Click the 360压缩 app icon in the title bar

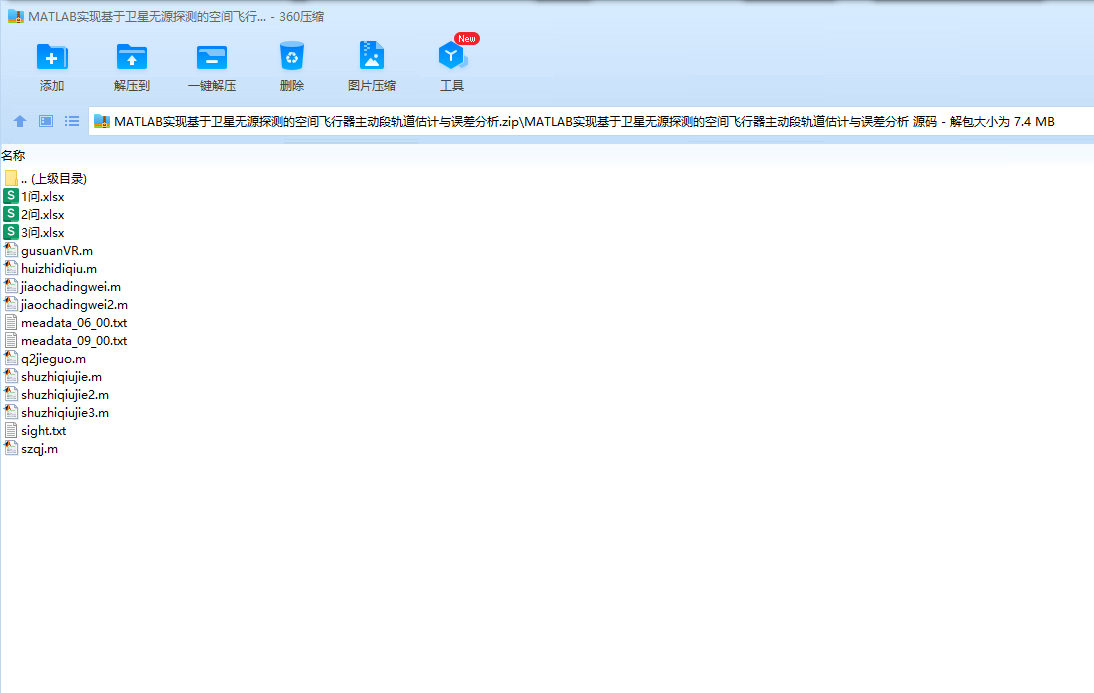tap(16, 16)
